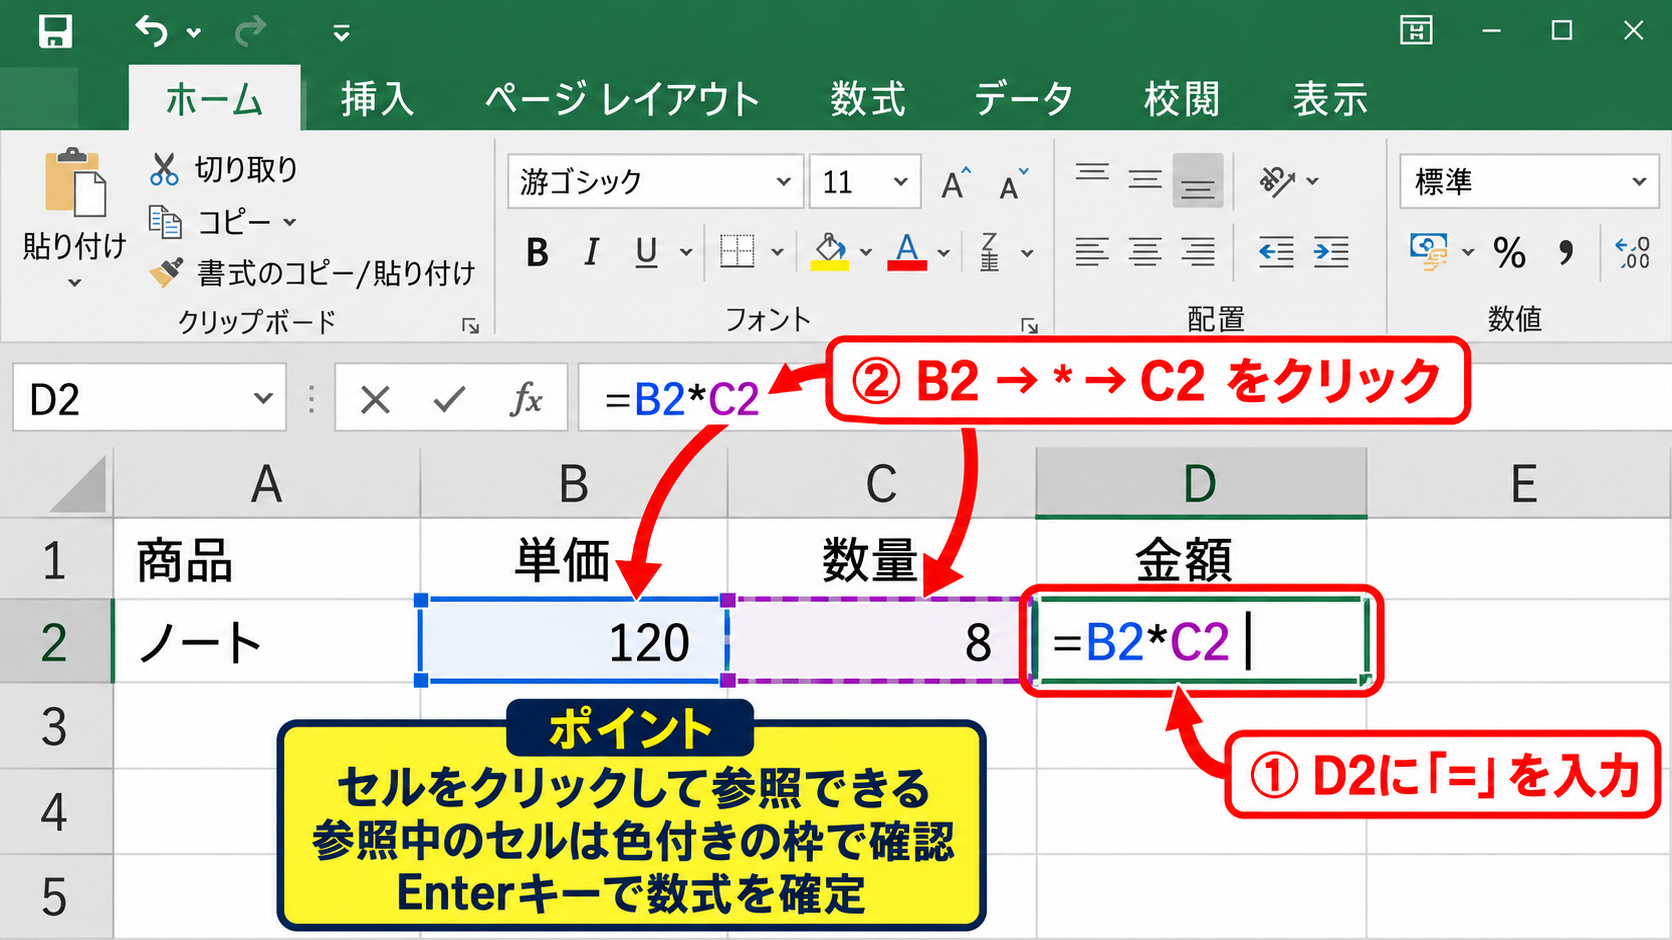Viewport: 1672px width, 940px height.
Task: Click 切り取り cut button
Action: tap(224, 169)
